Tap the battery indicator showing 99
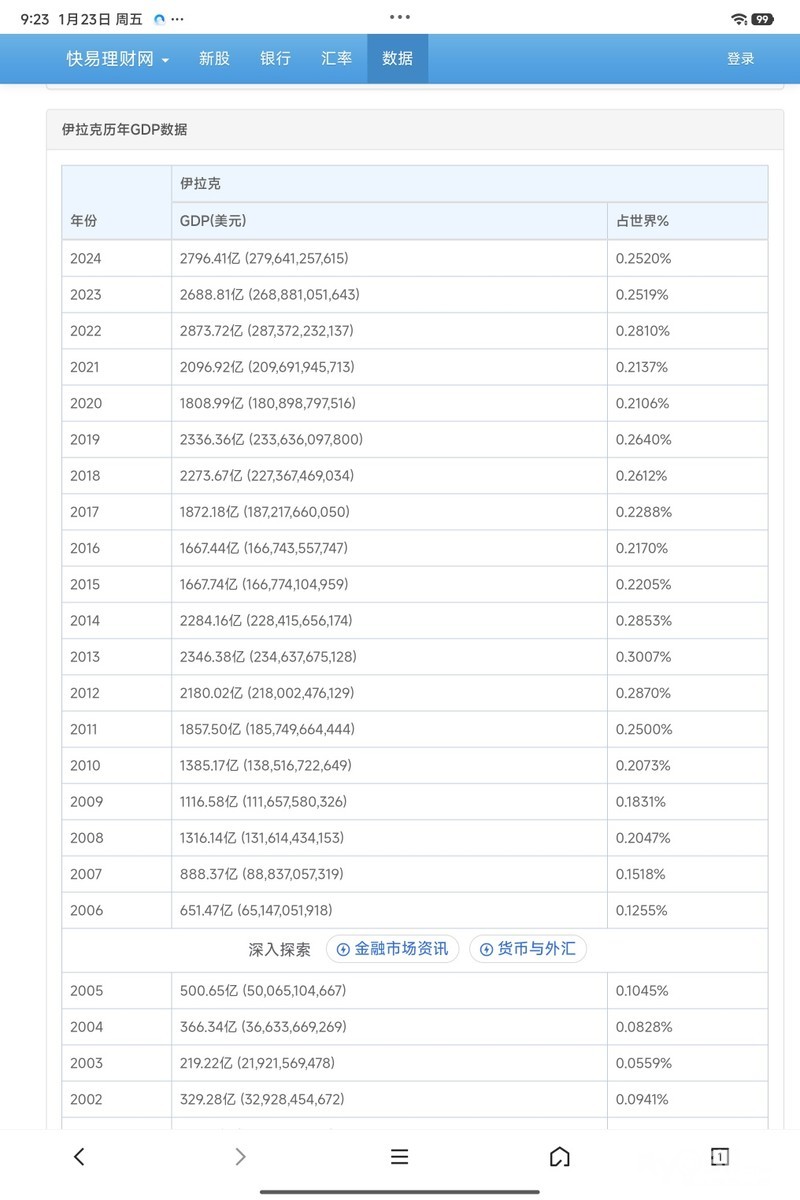 coord(763,19)
